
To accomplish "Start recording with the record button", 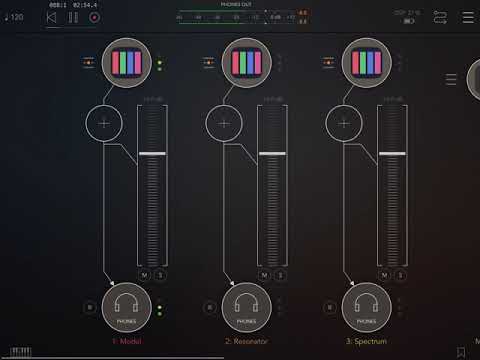I will click(x=94, y=17).
